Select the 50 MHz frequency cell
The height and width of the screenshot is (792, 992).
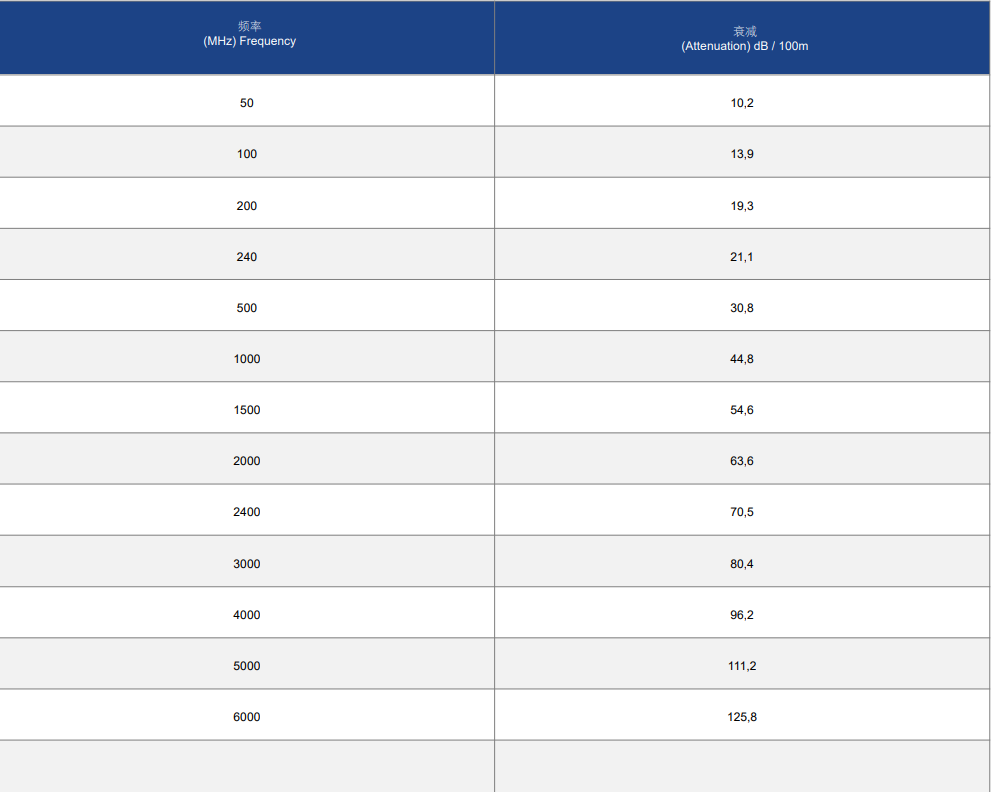[247, 102]
